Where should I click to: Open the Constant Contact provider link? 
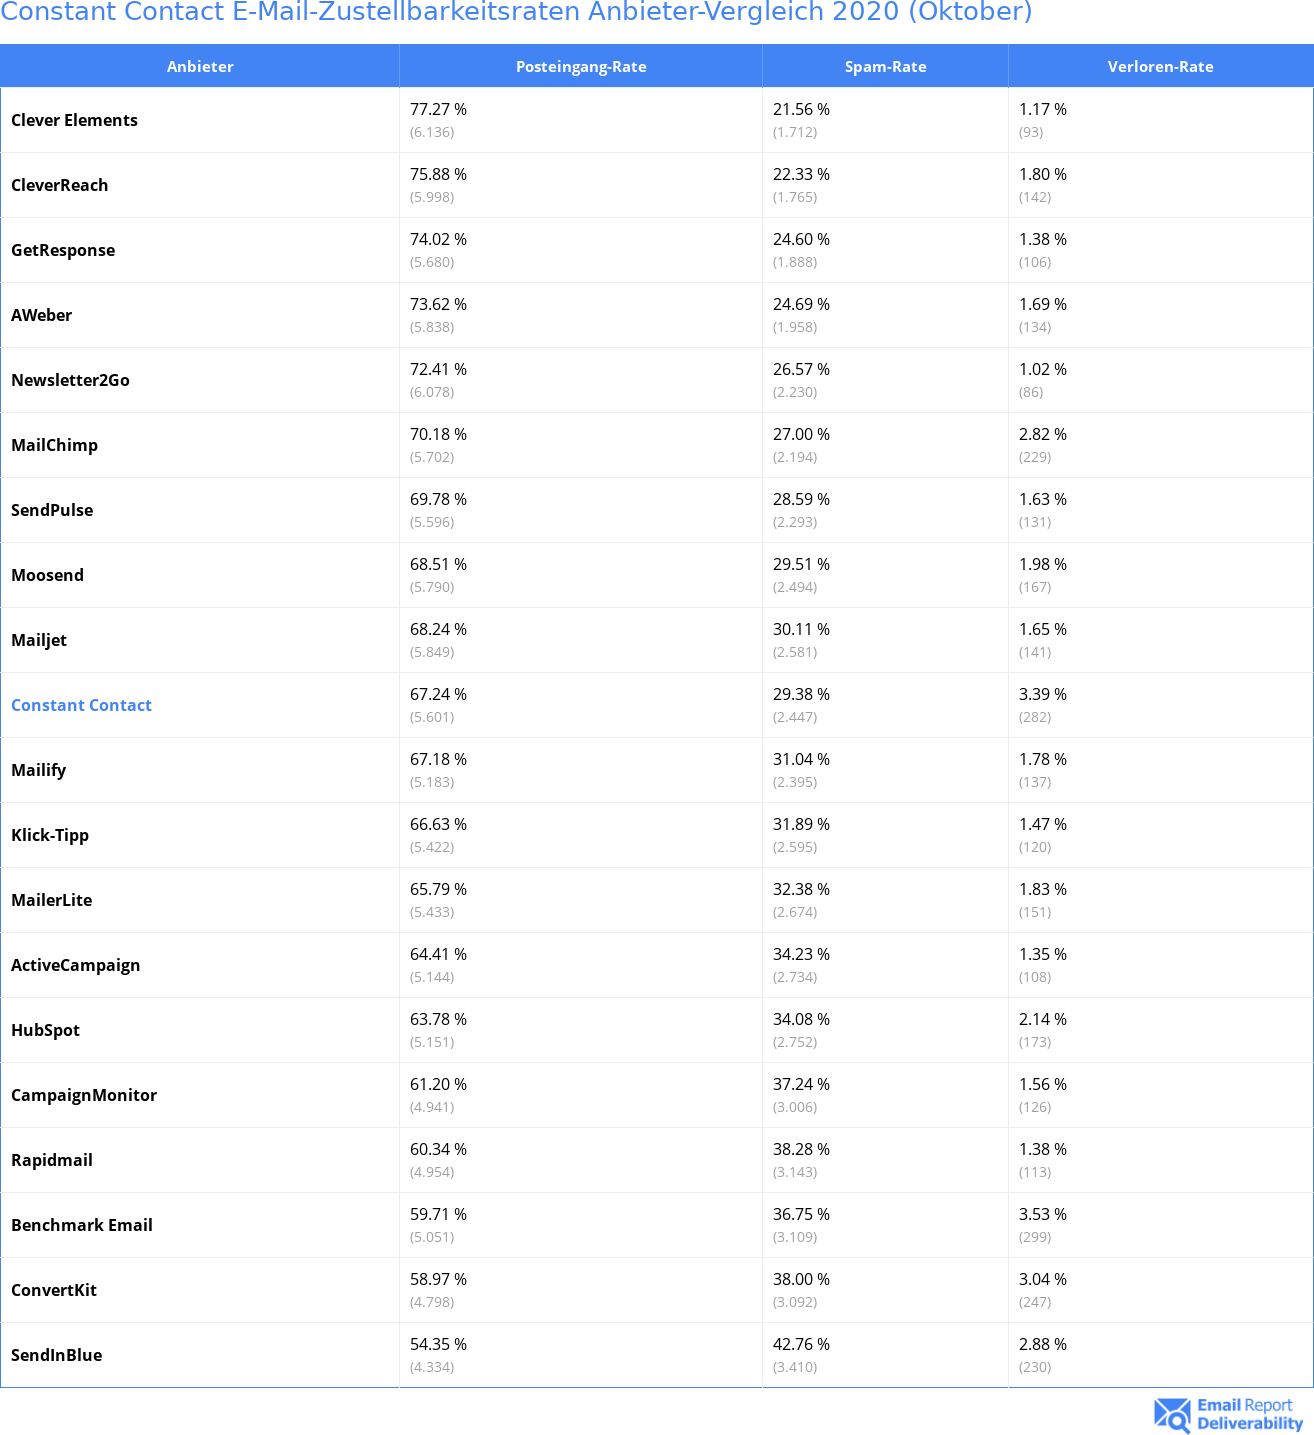point(81,705)
